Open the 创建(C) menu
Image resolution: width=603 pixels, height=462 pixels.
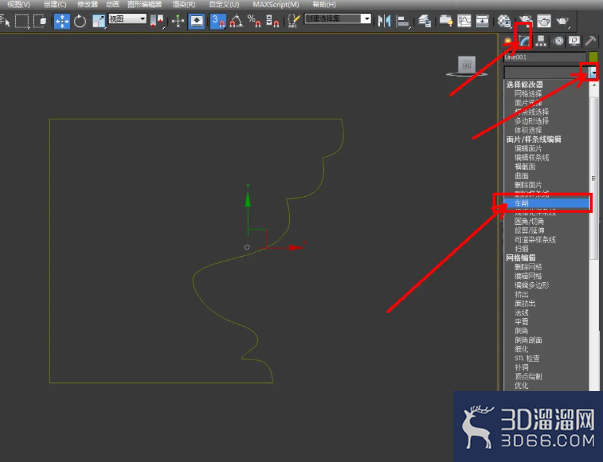[55, 5]
